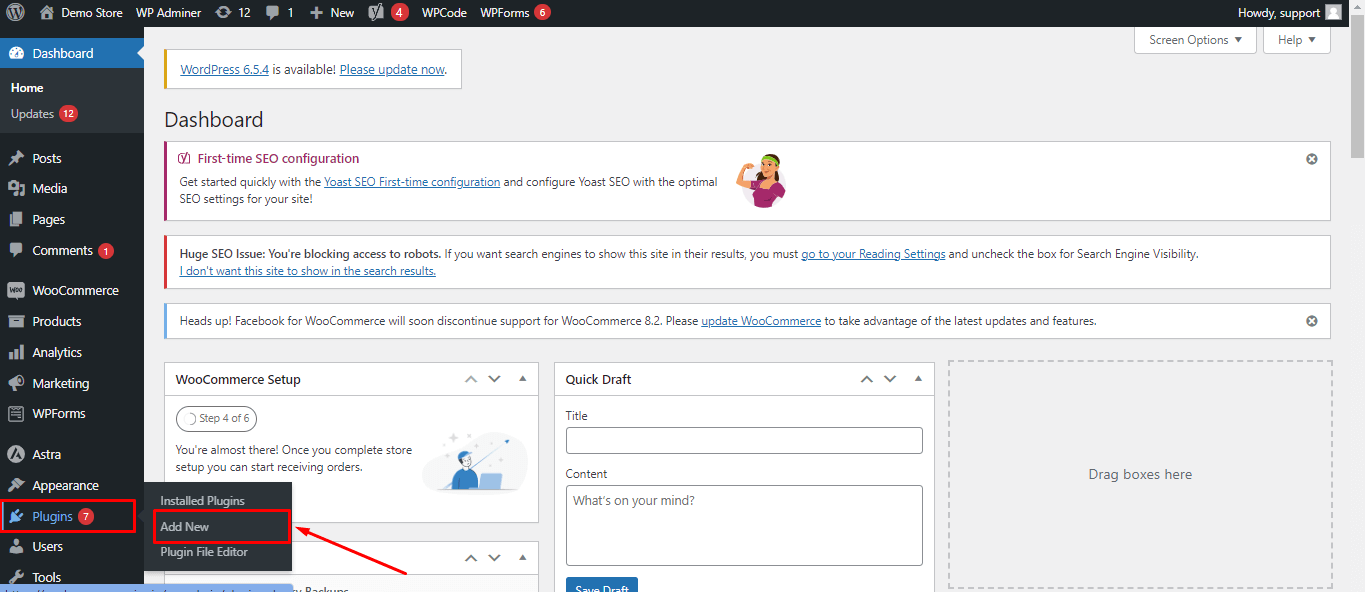Click the update WooCommerce link
This screenshot has width=1365, height=592.
(761, 321)
